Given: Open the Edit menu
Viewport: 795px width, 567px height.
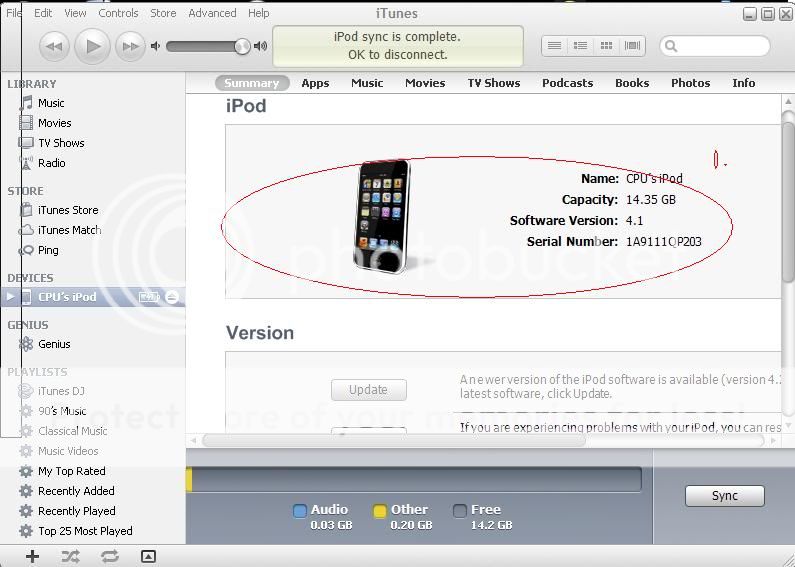Looking at the screenshot, I should (x=43, y=13).
